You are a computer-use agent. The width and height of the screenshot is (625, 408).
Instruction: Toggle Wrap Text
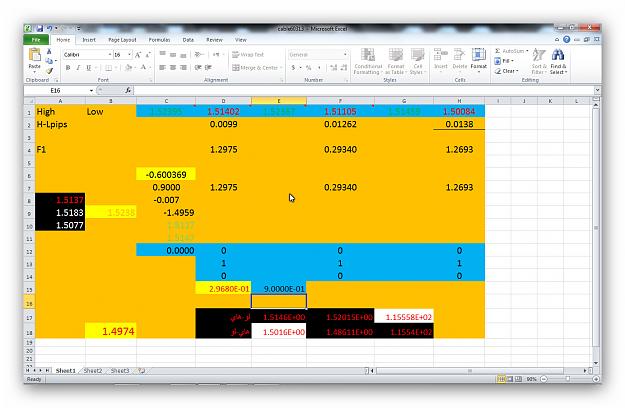(x=248, y=55)
